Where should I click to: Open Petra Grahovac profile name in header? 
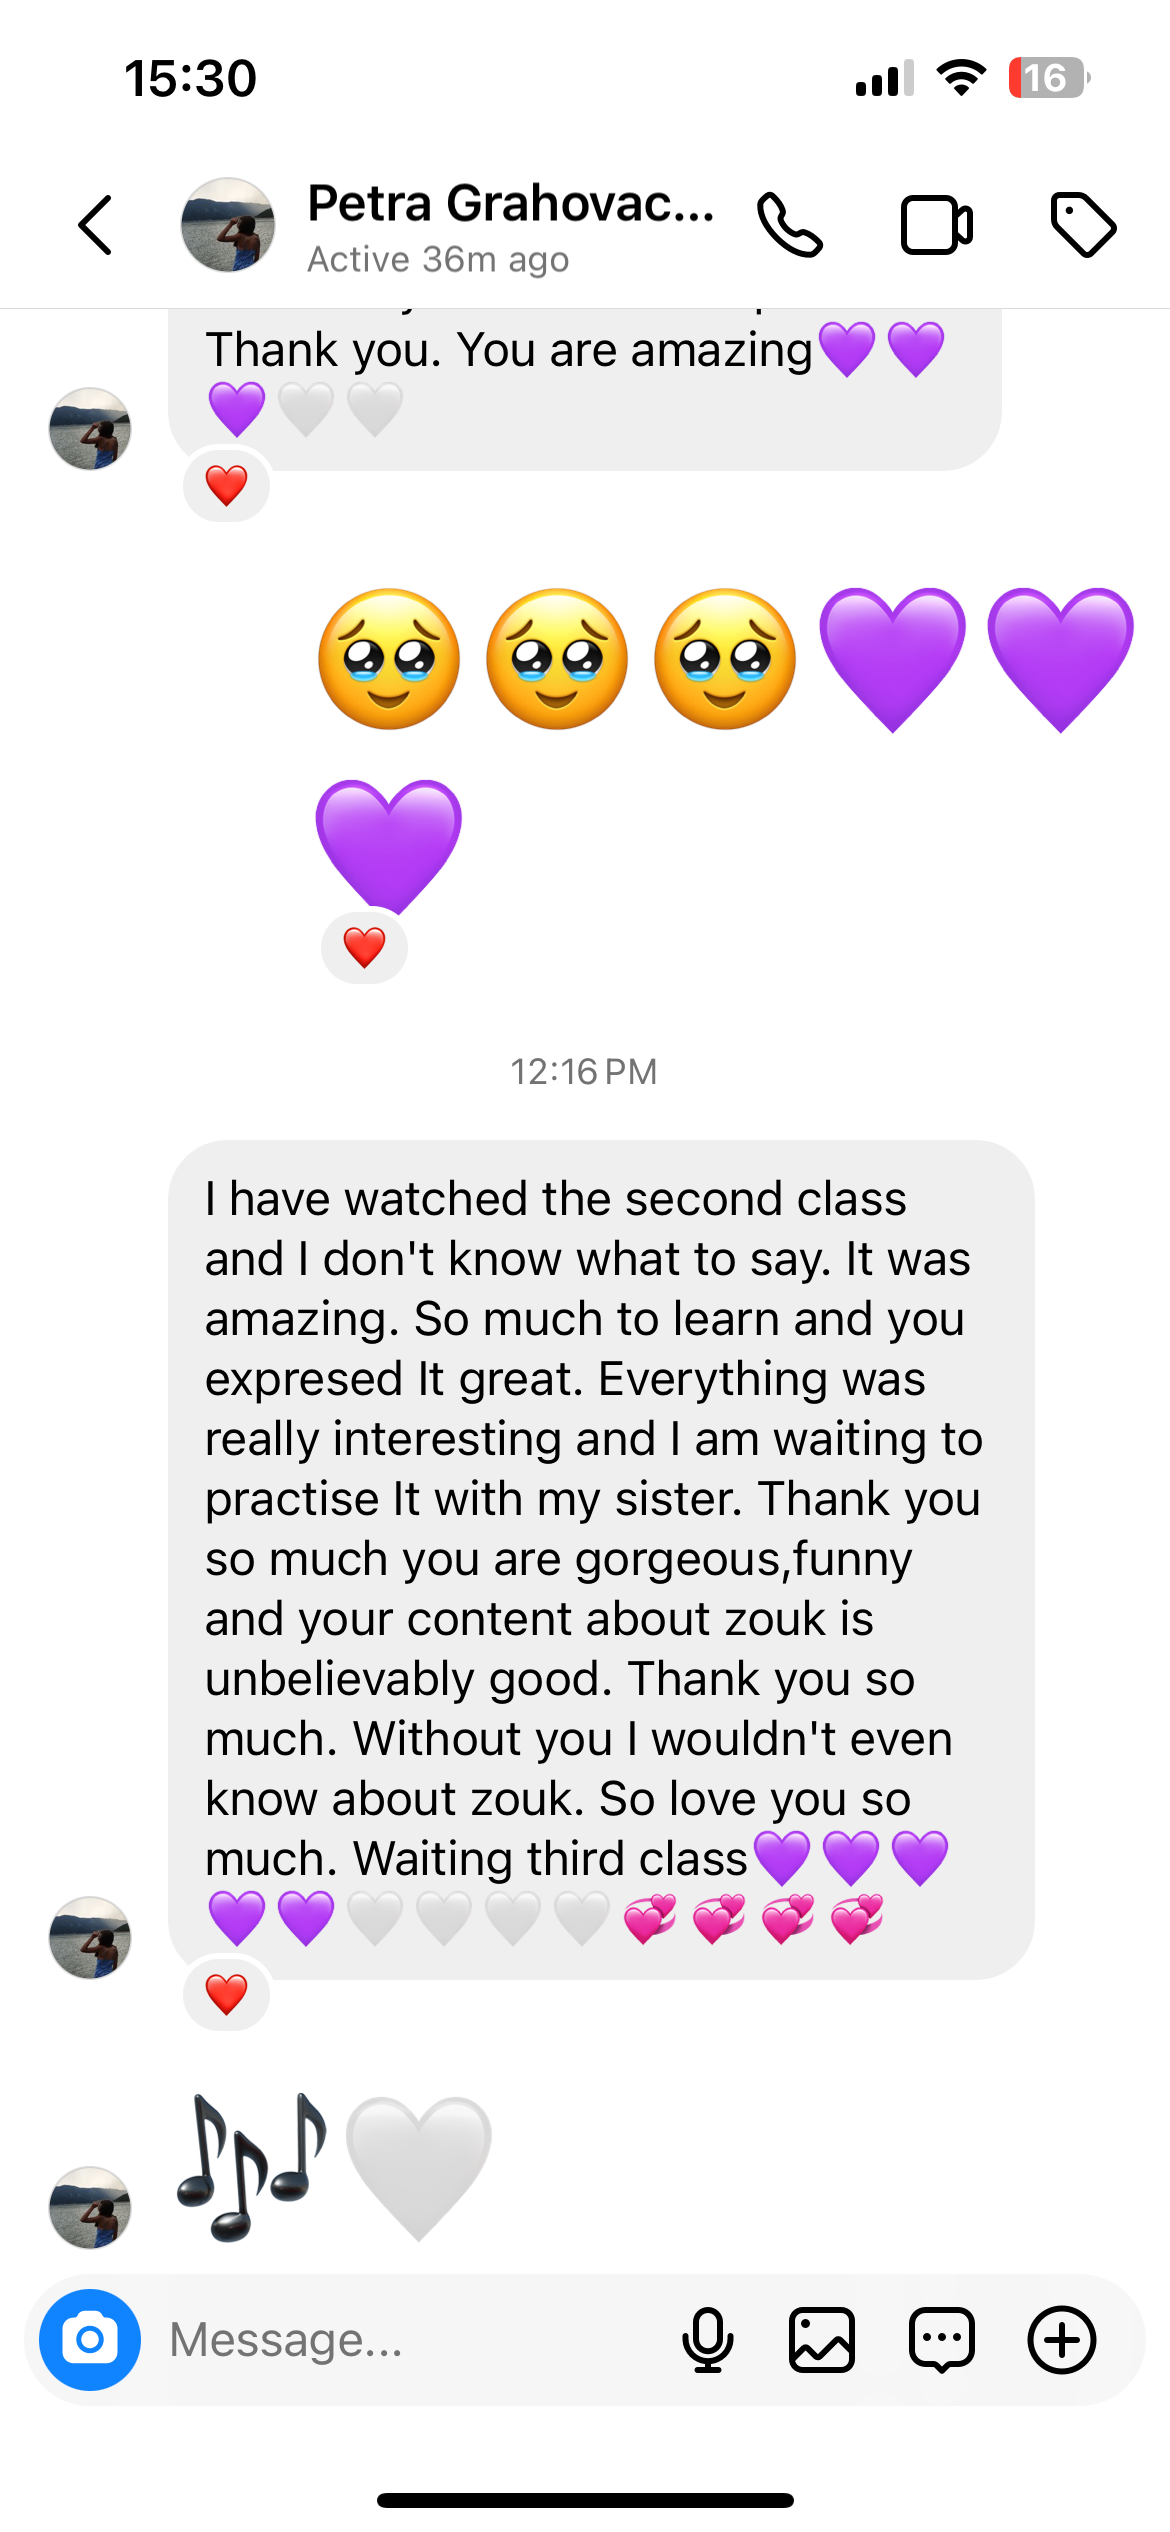pyautogui.click(x=510, y=204)
